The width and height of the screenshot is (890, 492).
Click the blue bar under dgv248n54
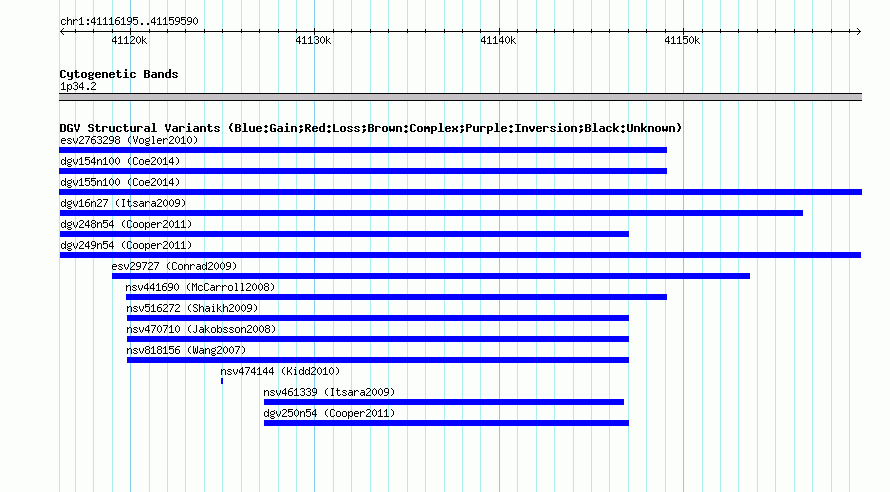[x=344, y=234]
